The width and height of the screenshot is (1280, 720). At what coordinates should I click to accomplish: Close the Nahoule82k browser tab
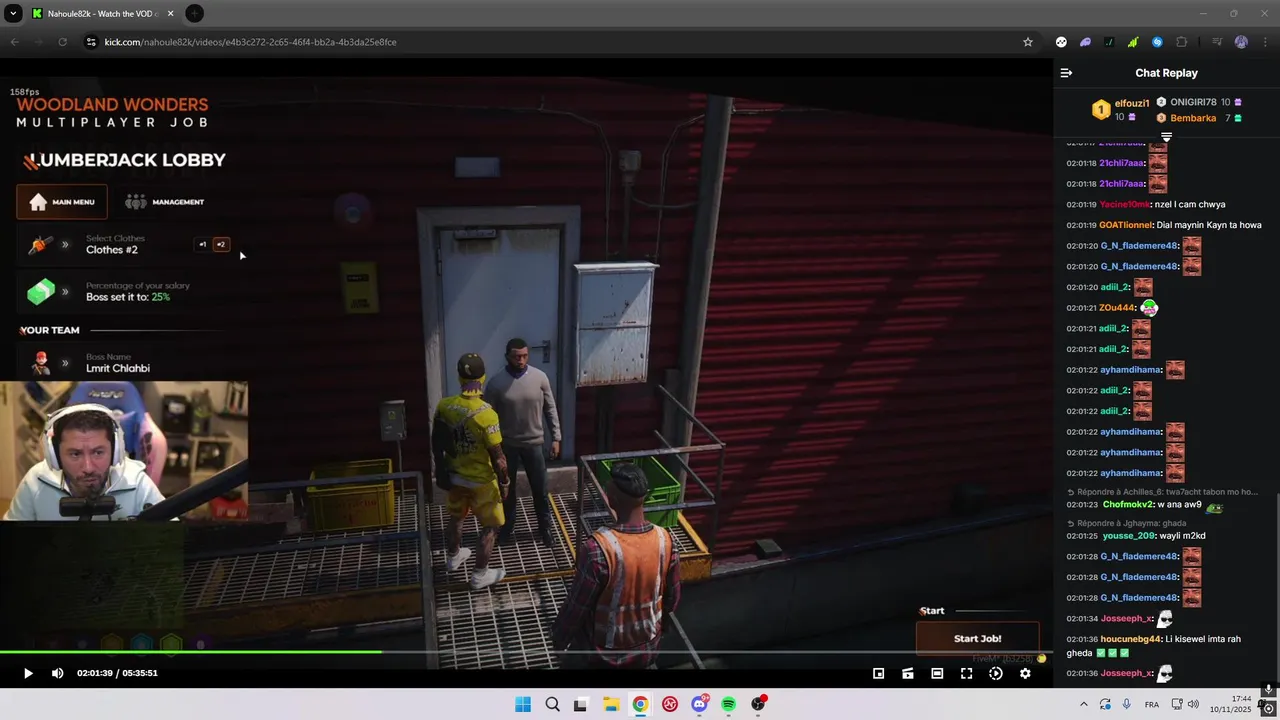(170, 13)
